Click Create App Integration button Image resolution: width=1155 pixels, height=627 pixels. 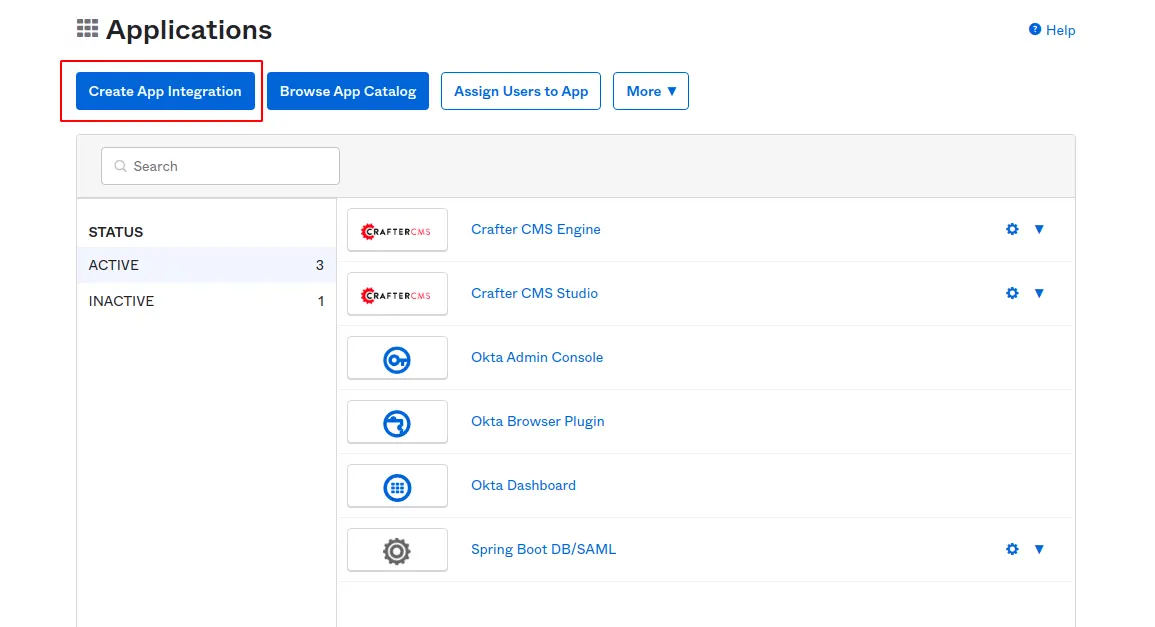(x=165, y=91)
